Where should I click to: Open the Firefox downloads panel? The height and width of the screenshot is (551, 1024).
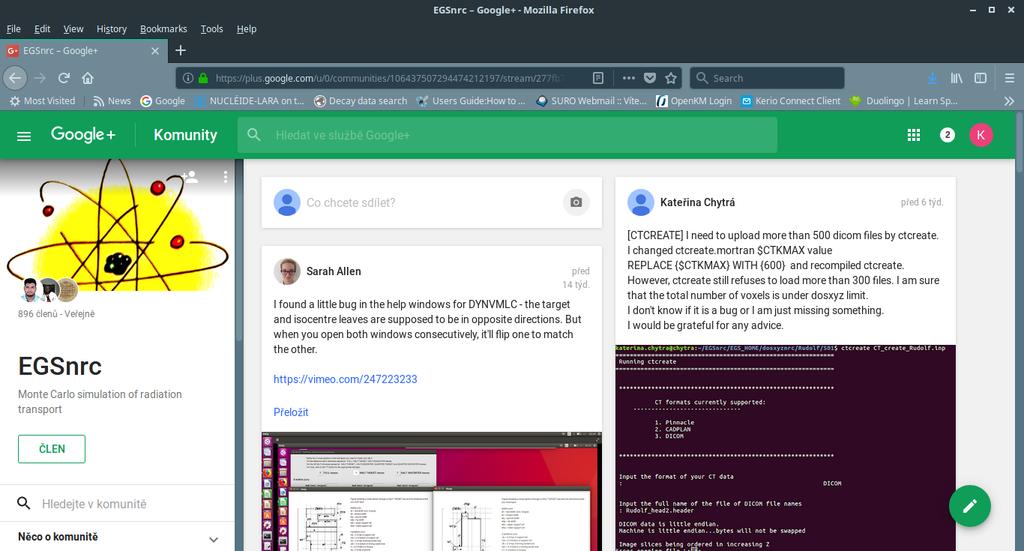933,78
